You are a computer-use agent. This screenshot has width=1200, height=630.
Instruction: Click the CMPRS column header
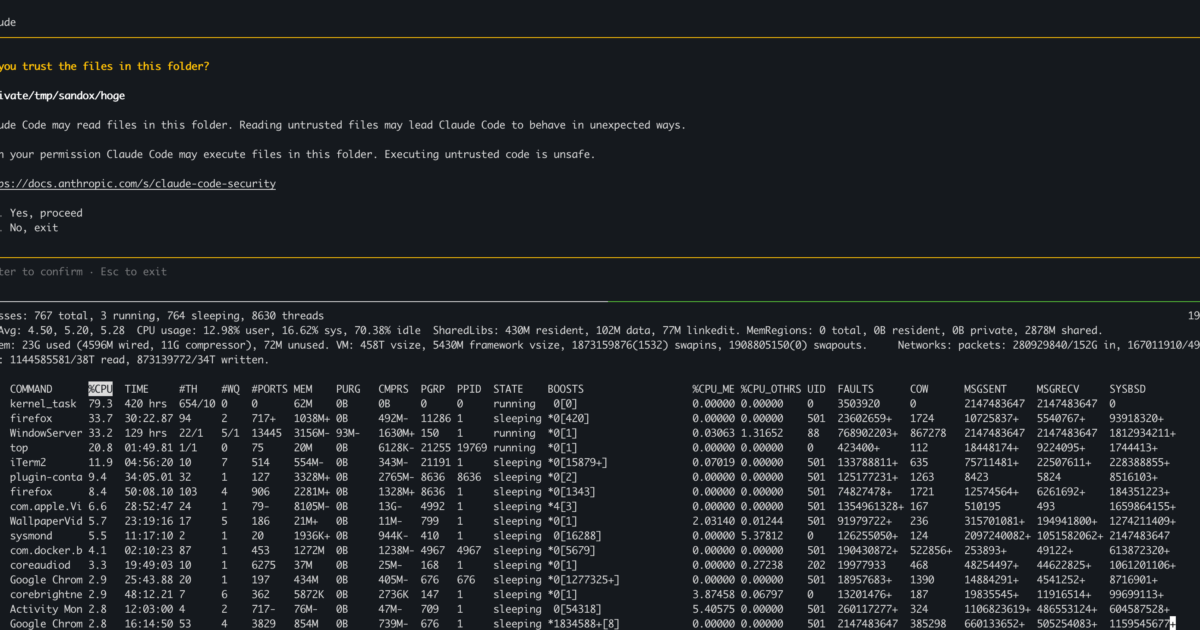394,389
